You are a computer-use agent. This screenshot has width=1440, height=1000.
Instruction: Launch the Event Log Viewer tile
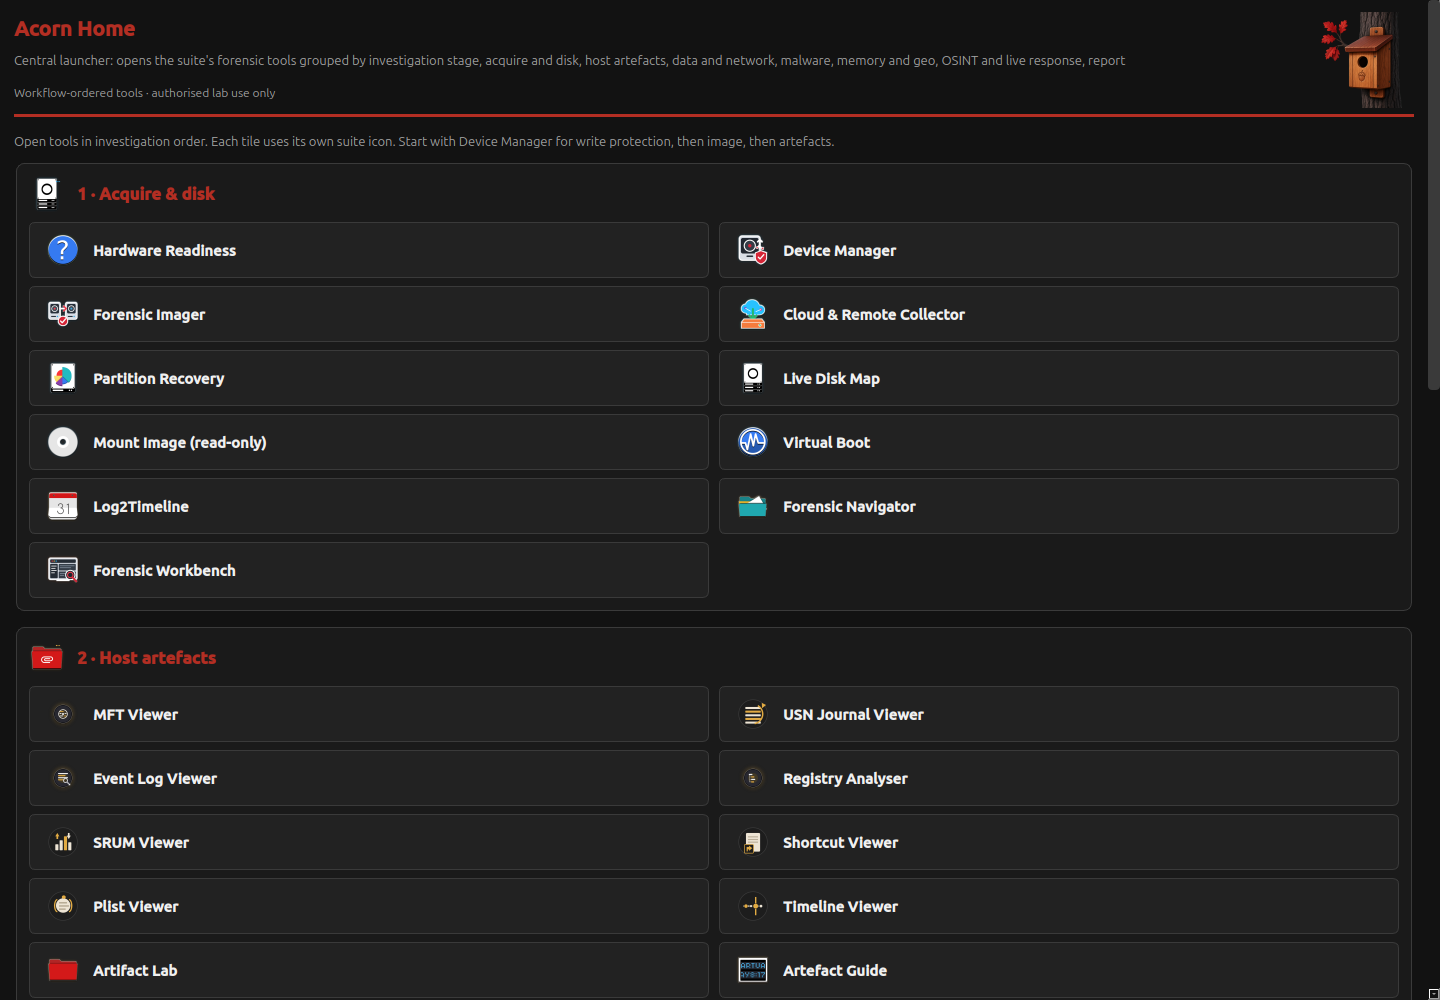pos(369,778)
